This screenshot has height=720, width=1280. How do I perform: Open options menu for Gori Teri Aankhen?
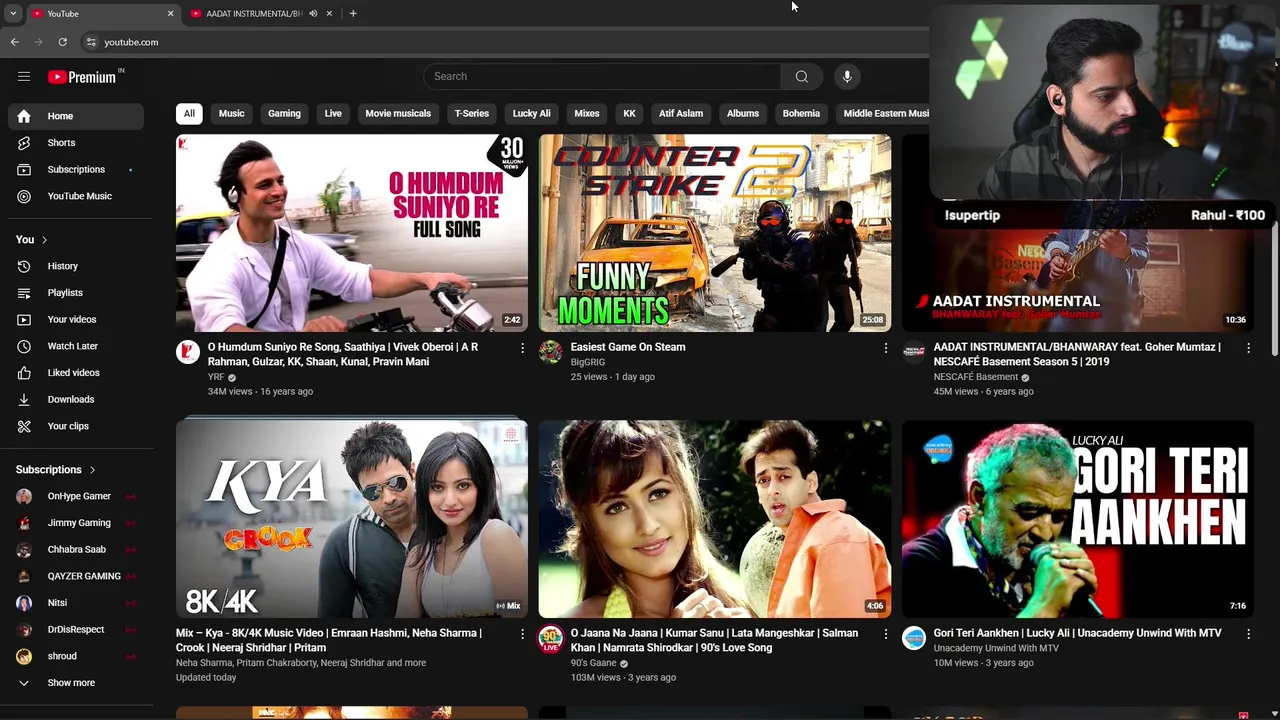point(1248,634)
